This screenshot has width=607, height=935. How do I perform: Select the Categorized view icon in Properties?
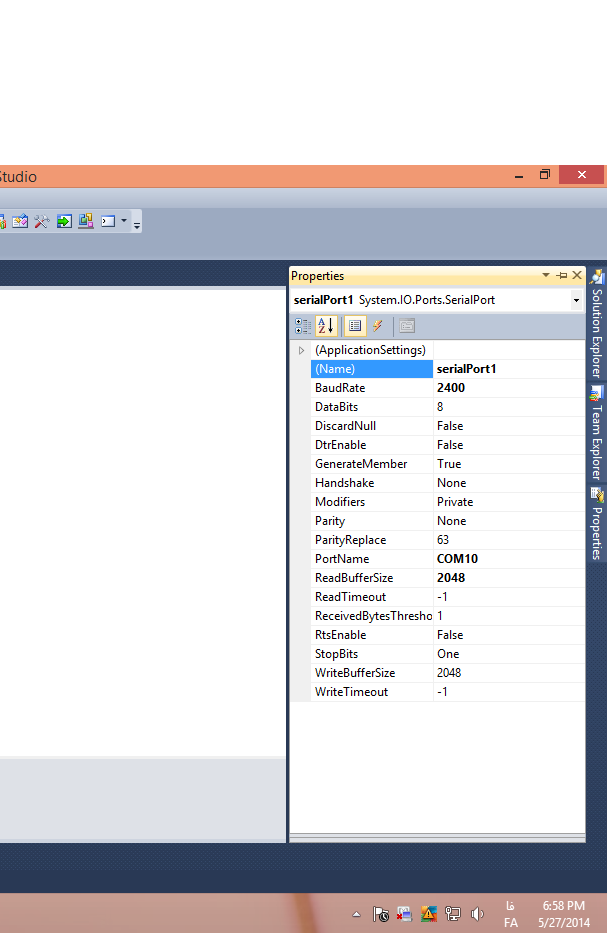[303, 326]
